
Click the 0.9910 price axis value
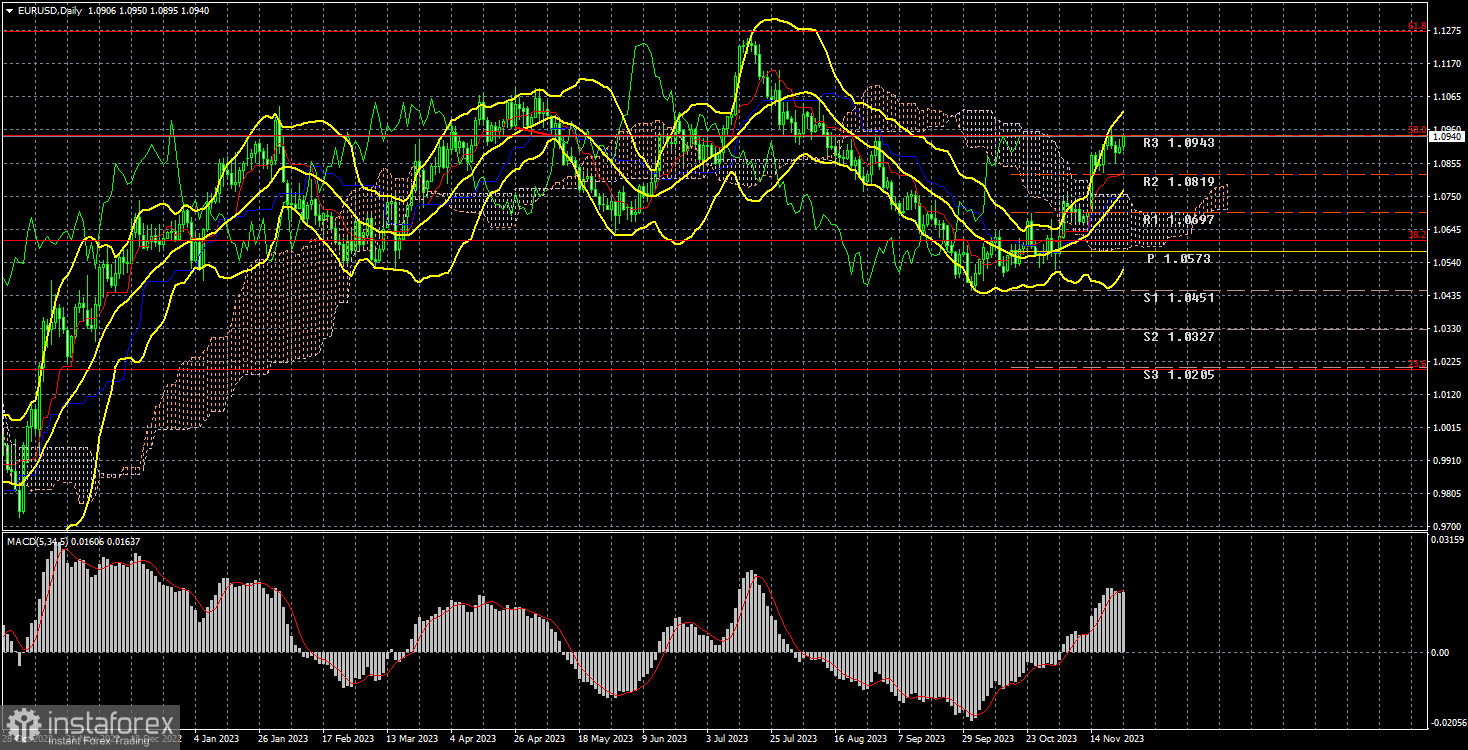click(1446, 460)
